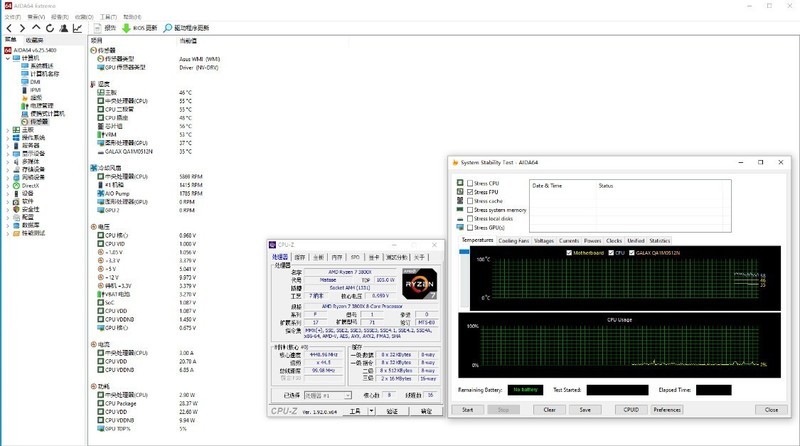The width and height of the screenshot is (800, 446).
Task: Click the green BIOS update arrow icon
Action: coord(126,28)
